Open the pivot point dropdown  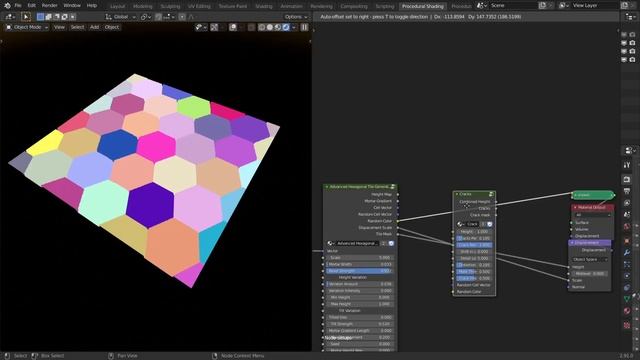click(146, 17)
